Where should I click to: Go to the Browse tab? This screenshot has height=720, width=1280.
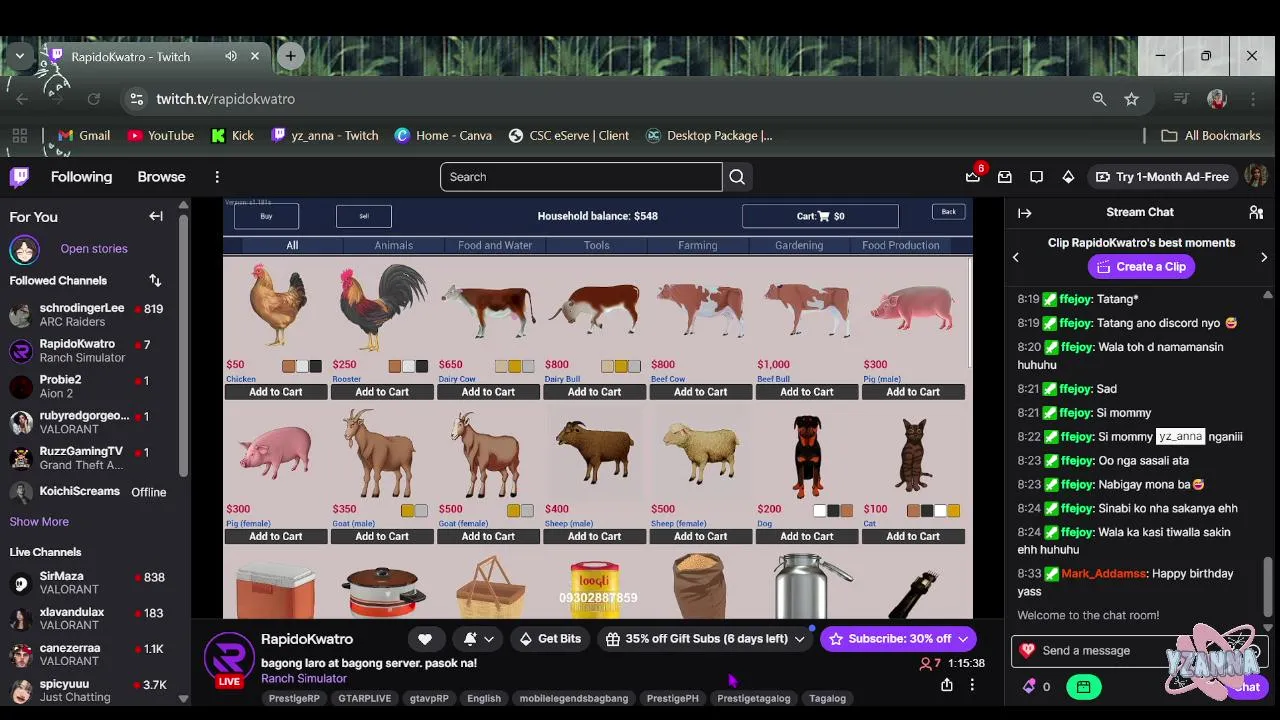point(161,177)
